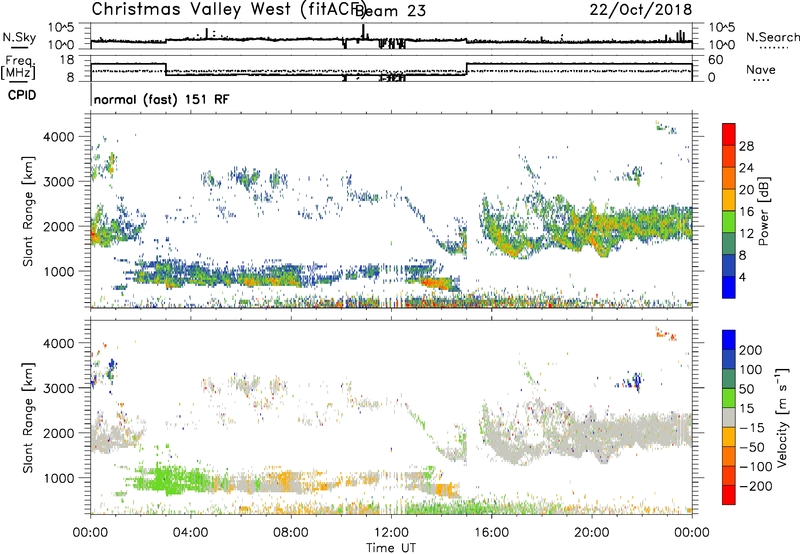Click the '04:00' time tick label
This screenshot has width=800, height=554.
[190, 533]
